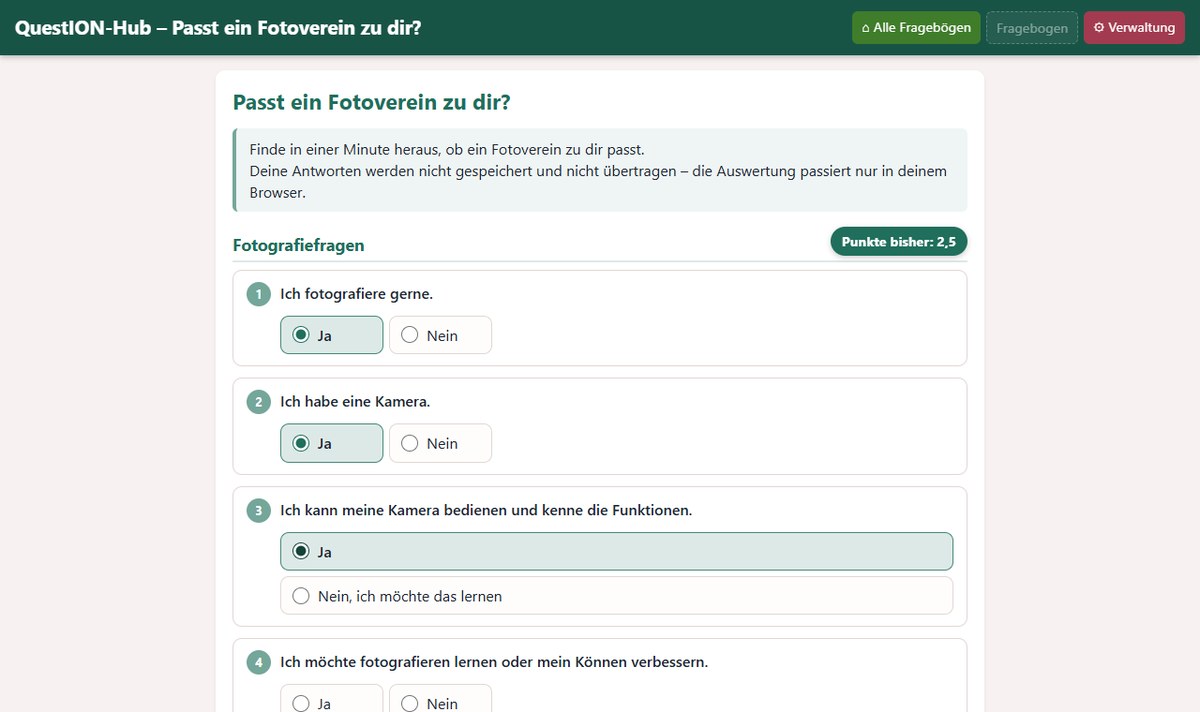Click the privacy info note box
The image size is (1200, 712).
(x=600, y=170)
